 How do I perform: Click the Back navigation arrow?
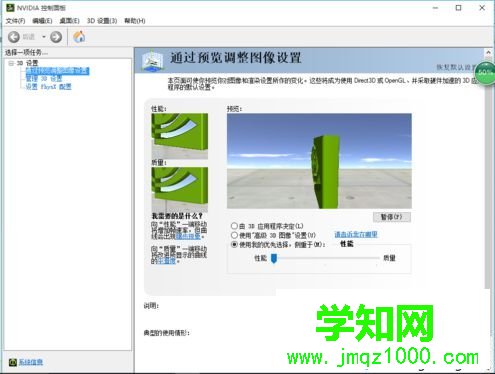tap(14, 37)
